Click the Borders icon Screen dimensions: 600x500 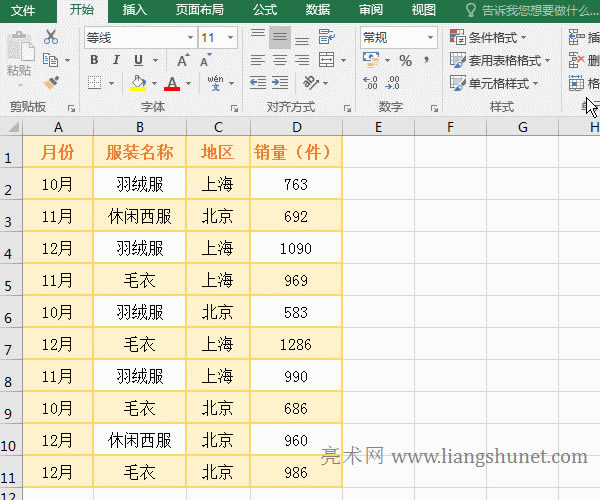(x=94, y=84)
